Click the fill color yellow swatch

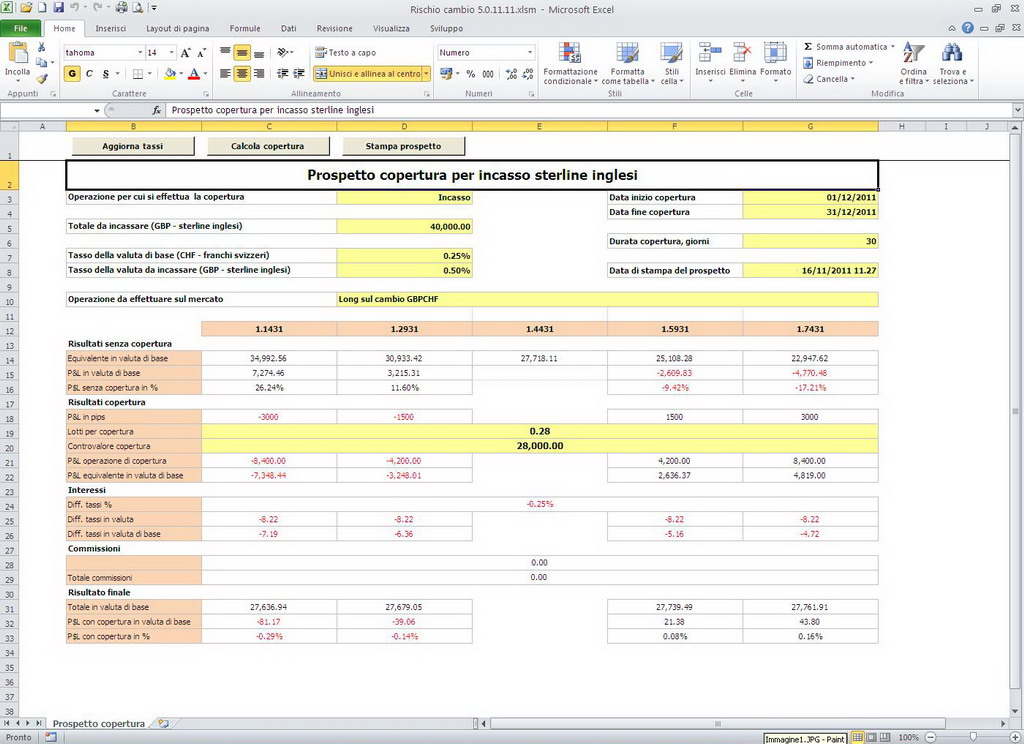click(170, 74)
